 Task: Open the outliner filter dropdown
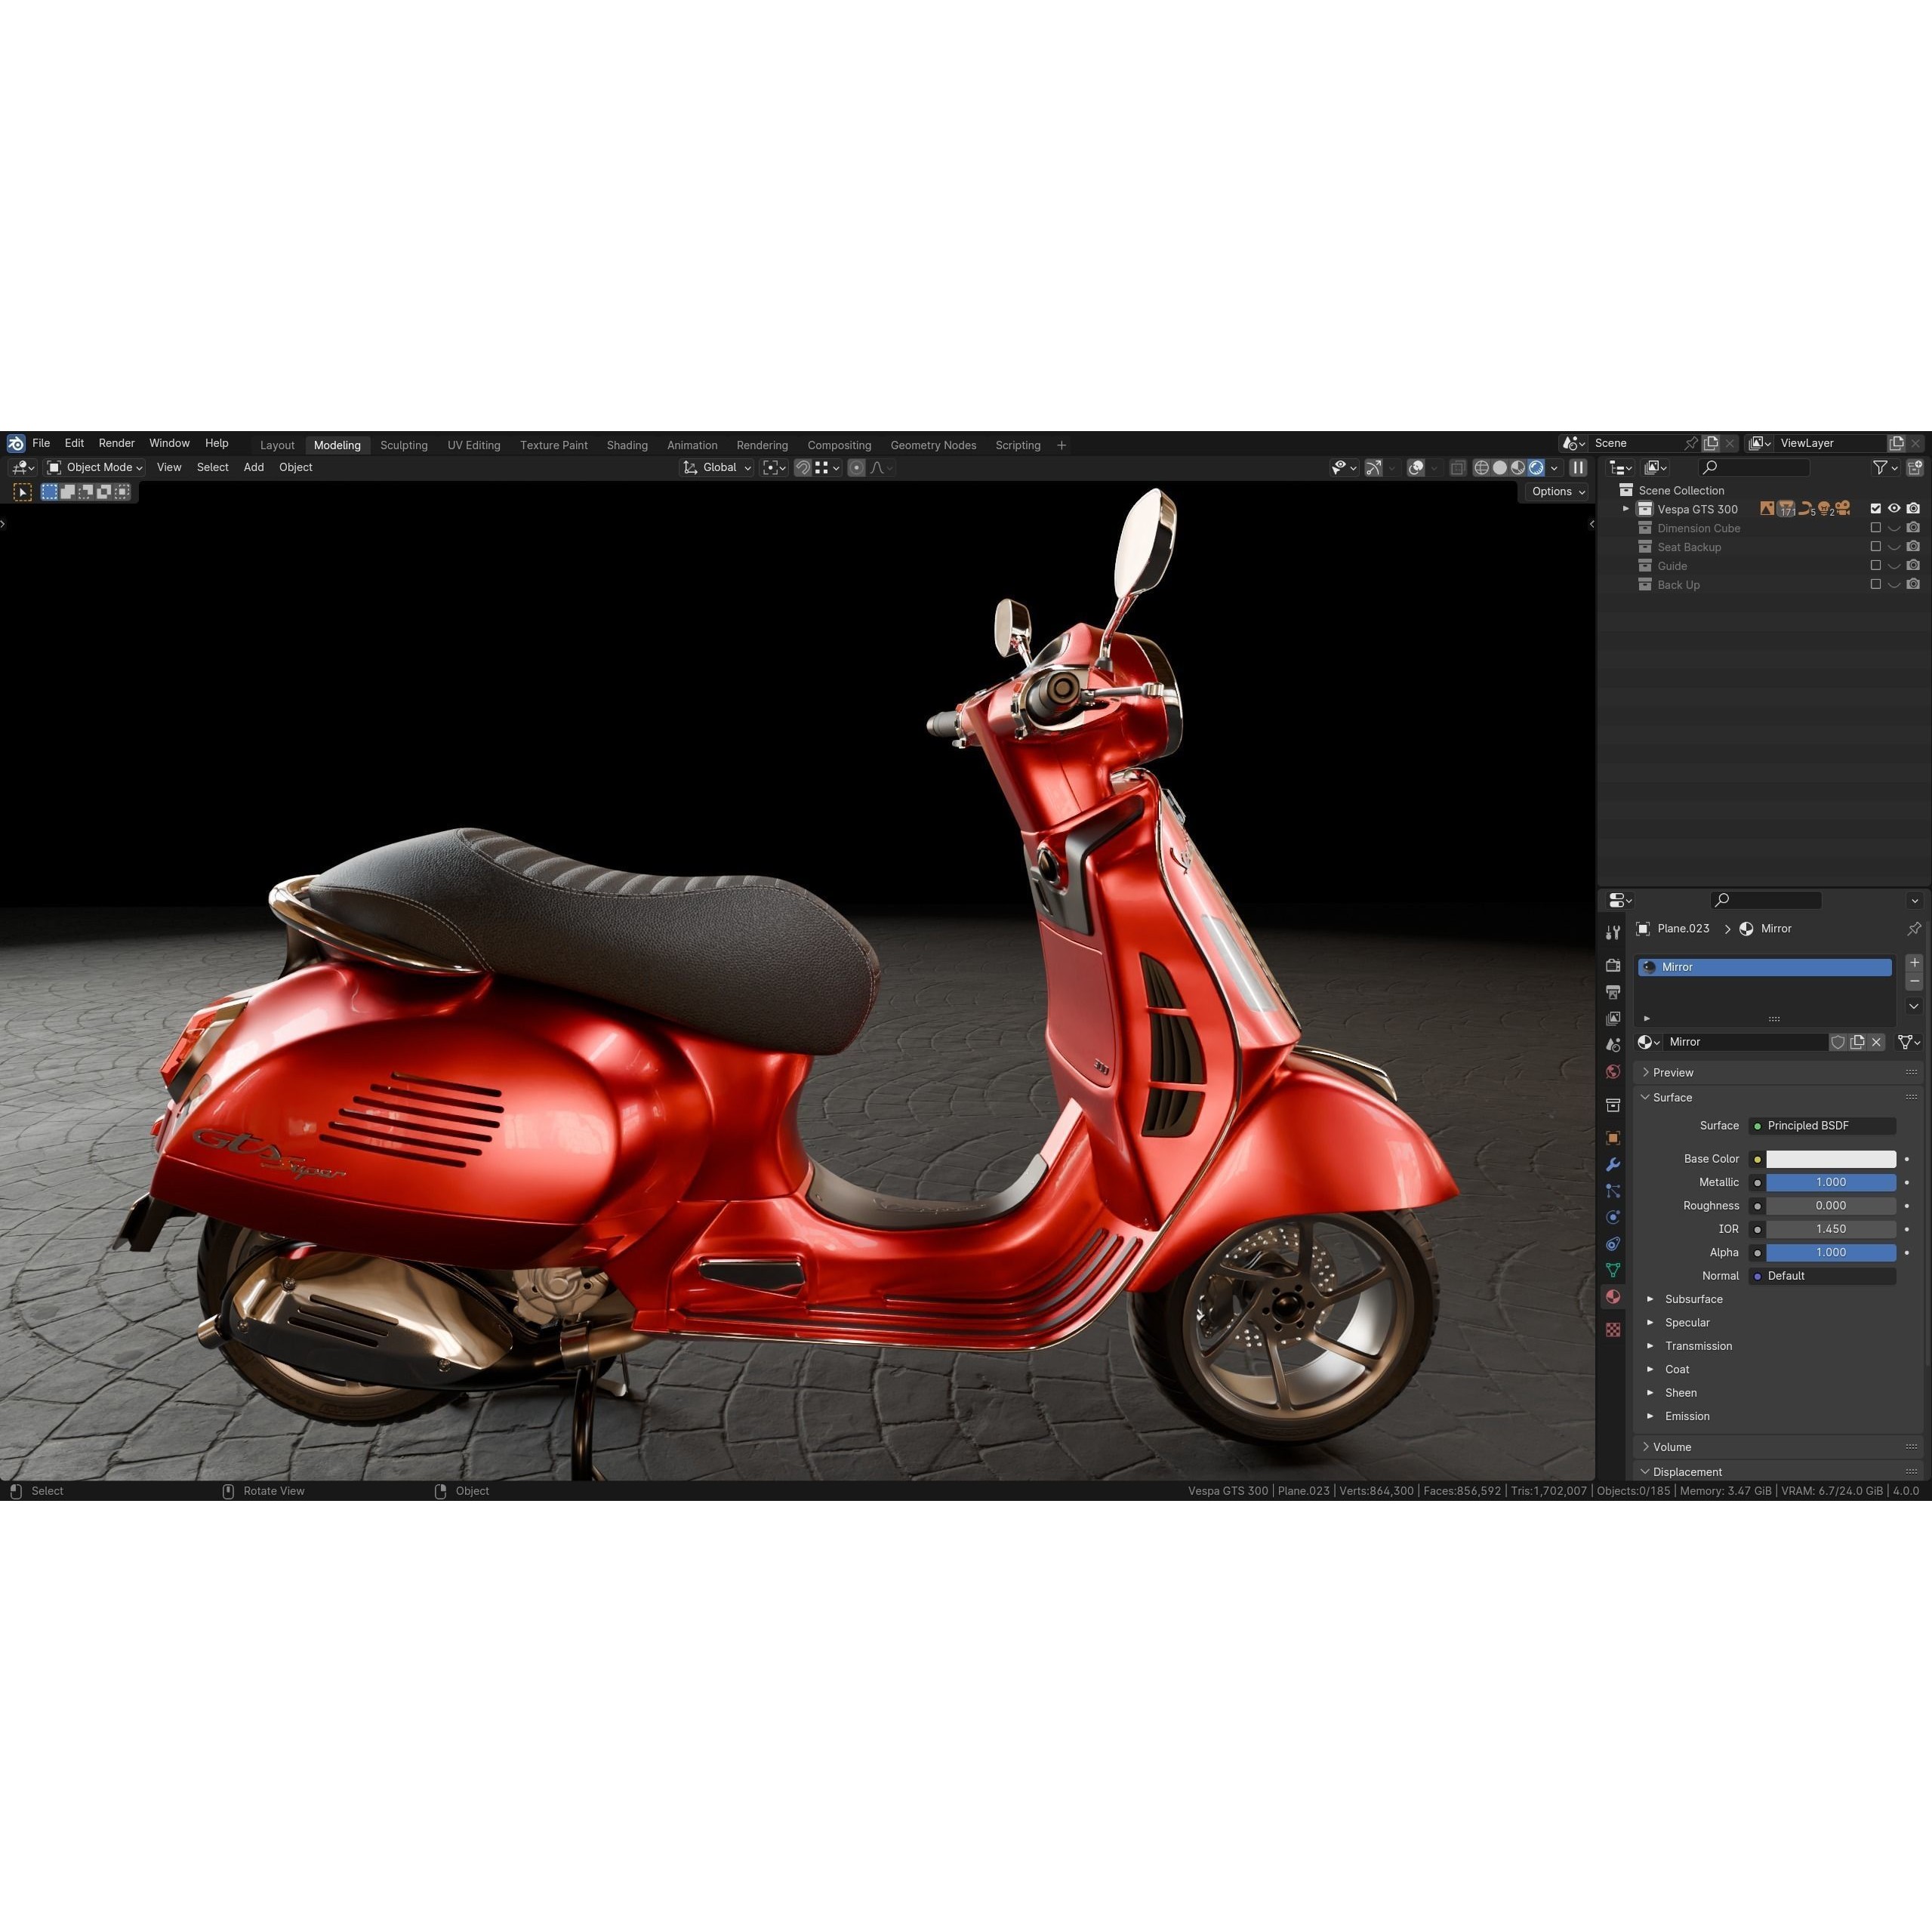point(1885,467)
